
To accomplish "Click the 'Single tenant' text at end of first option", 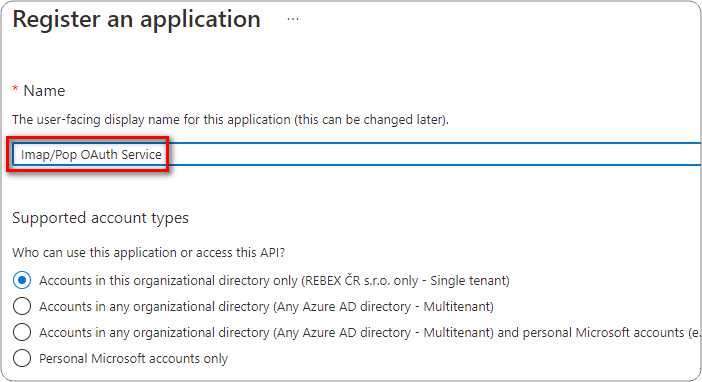I will tap(469, 281).
